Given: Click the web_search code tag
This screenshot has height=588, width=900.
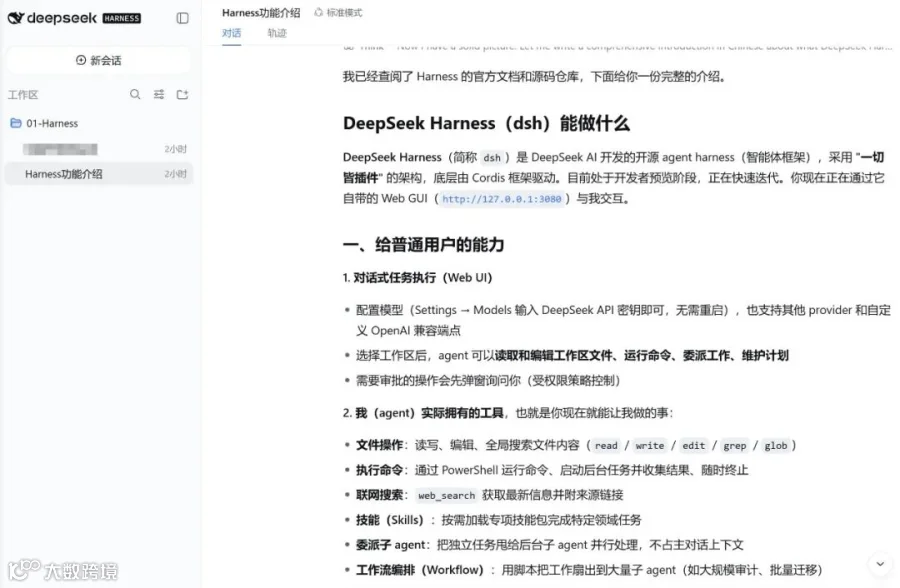Looking at the screenshot, I should coord(447,496).
